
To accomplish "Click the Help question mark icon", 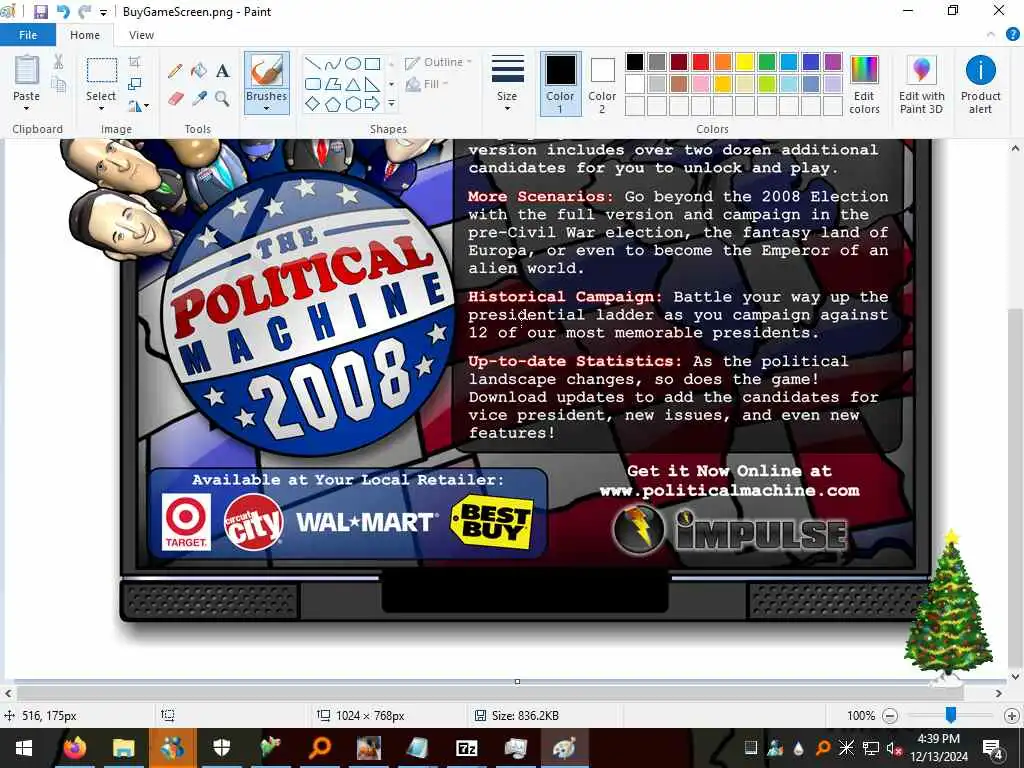I will (1013, 35).
